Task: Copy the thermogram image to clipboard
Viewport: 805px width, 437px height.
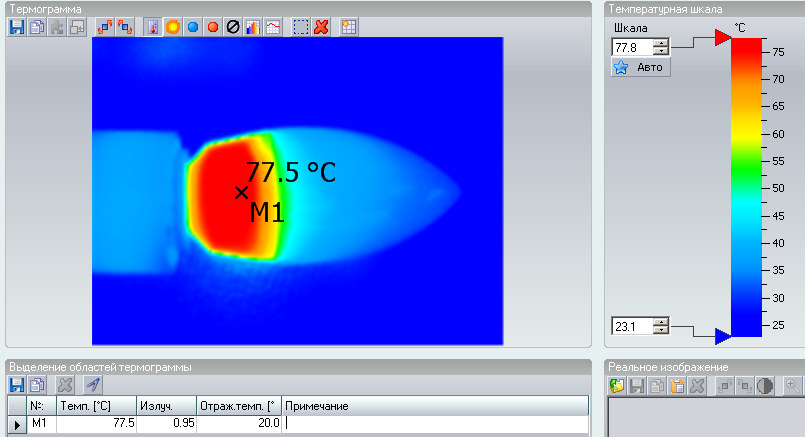Action: [36, 27]
